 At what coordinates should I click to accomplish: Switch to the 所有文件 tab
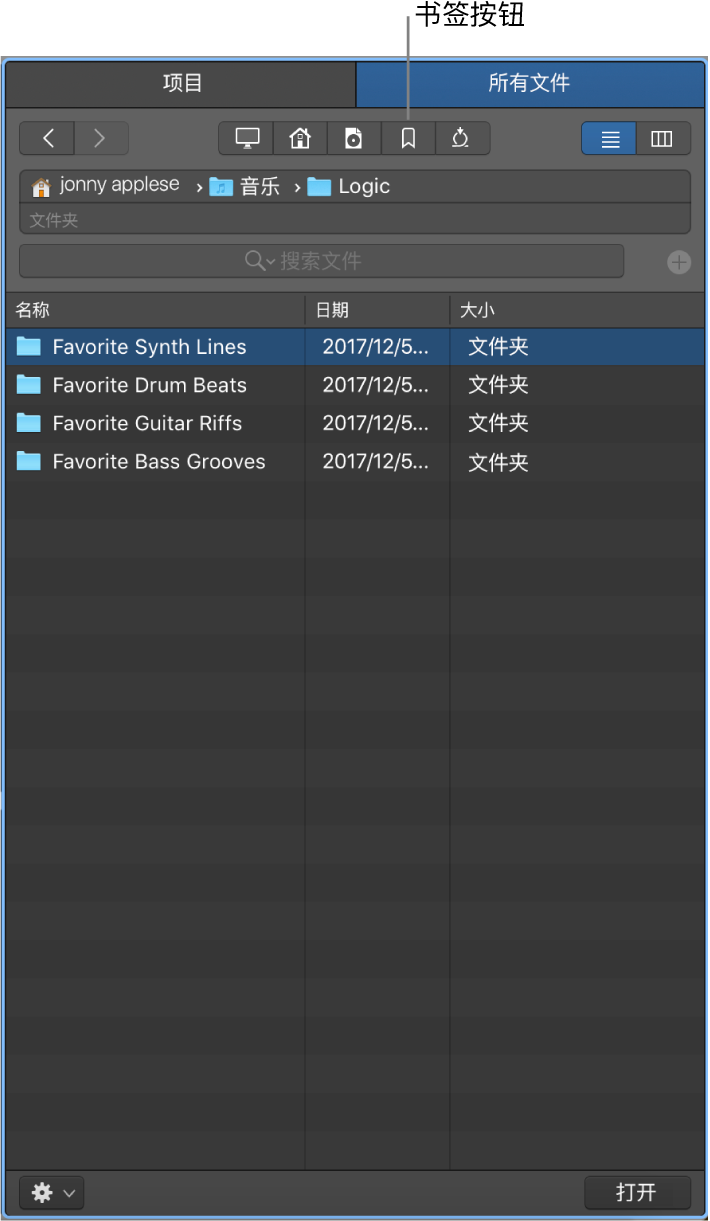[529, 84]
